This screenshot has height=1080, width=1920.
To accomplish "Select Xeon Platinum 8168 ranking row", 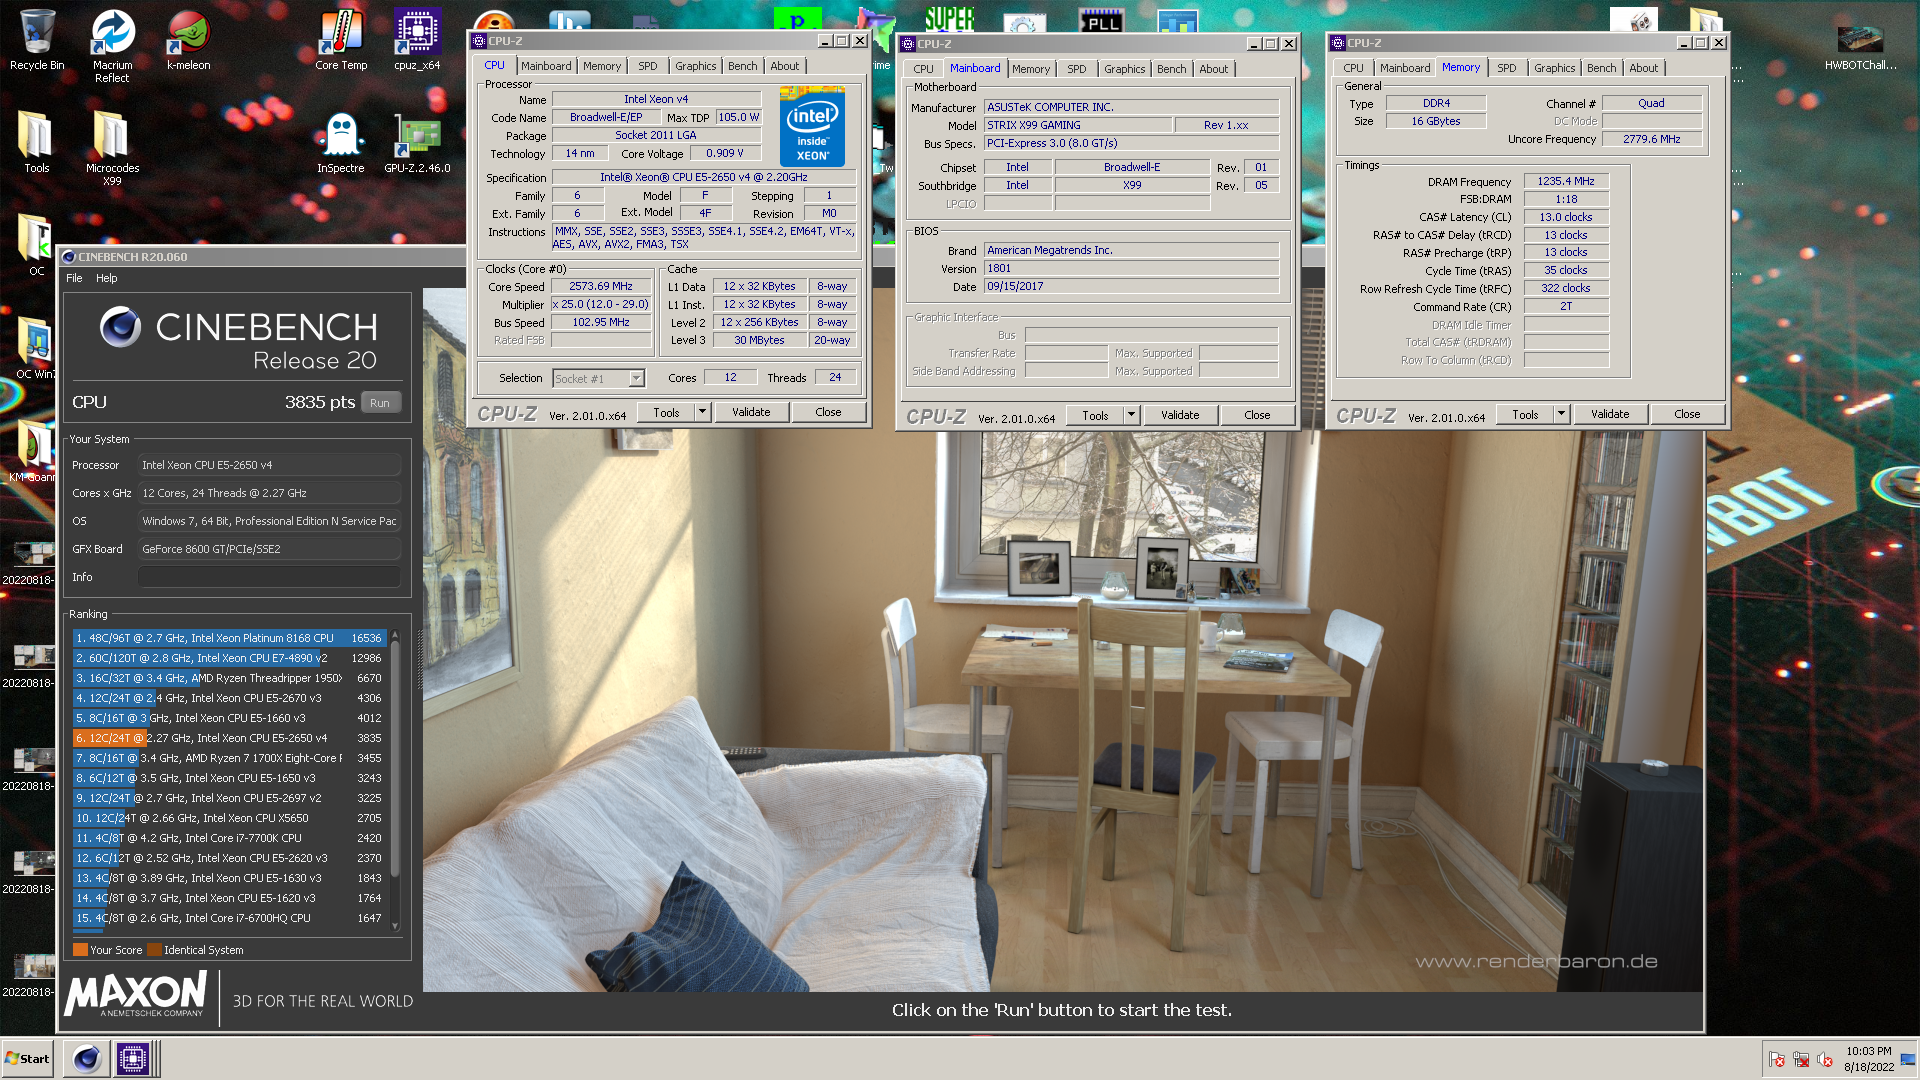I will tap(229, 638).
